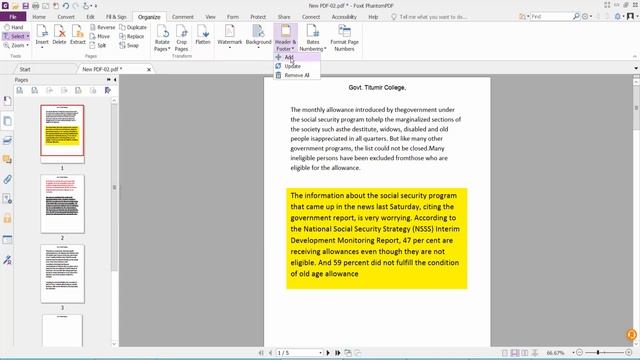The width and height of the screenshot is (640, 360).
Task: Open the Digital Signatures pen panel icon
Action: pos(7,260)
